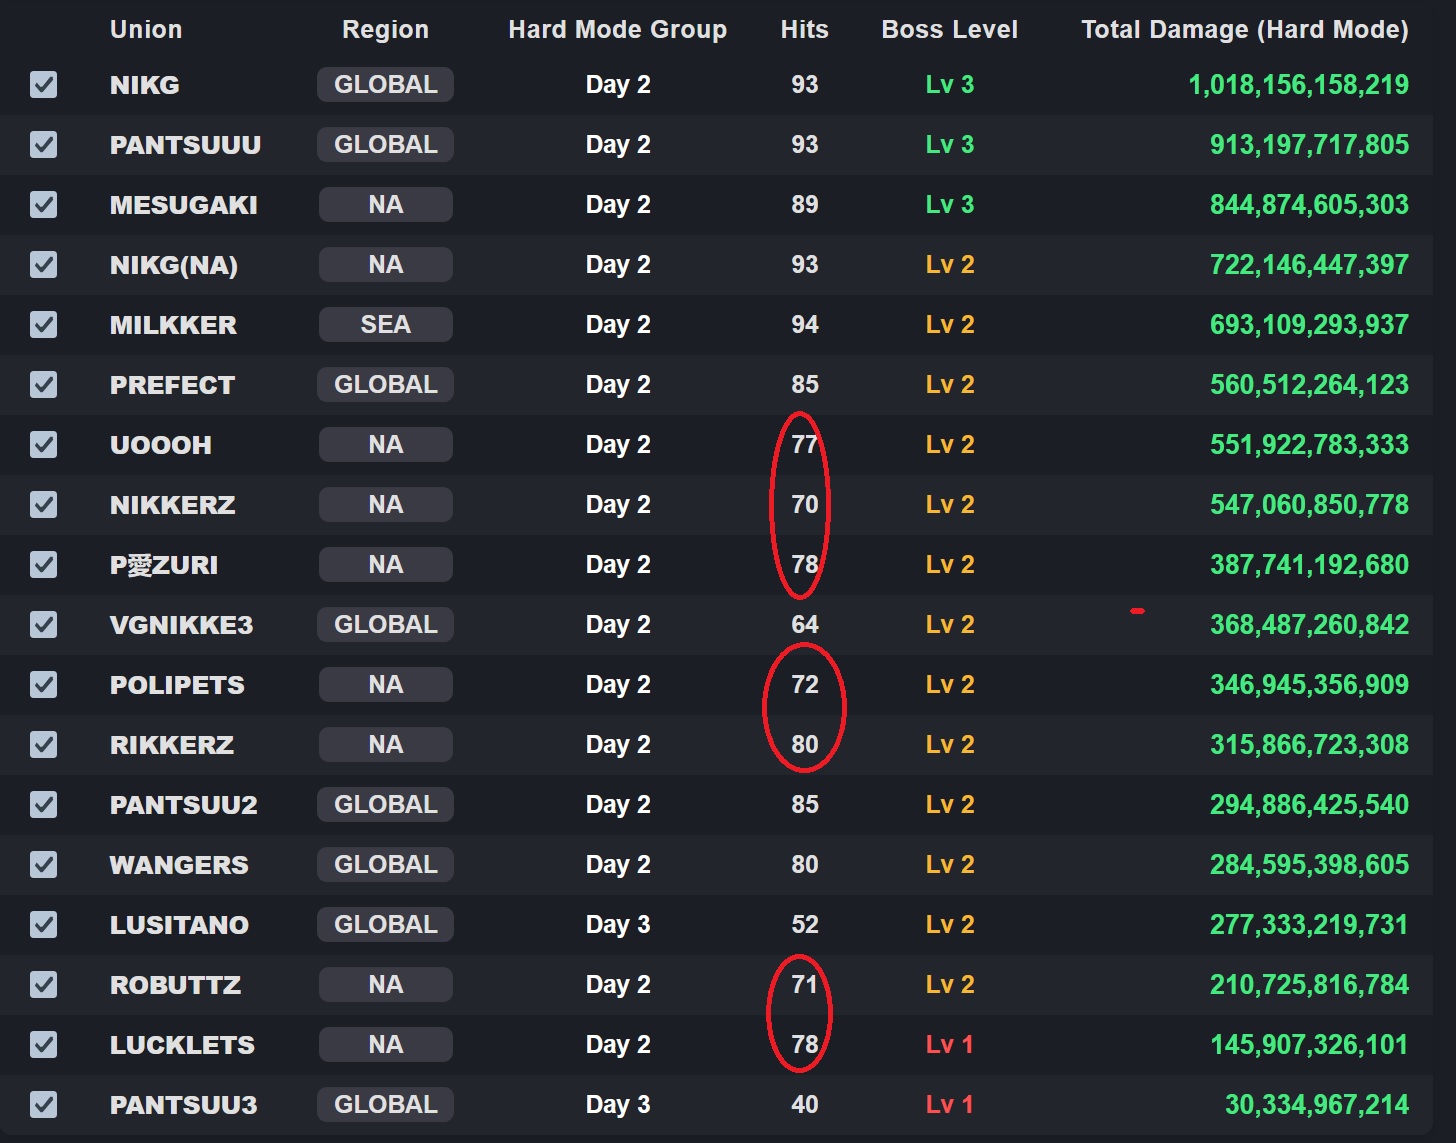Open the NIKG union name
1456x1143 pixels.
(145, 85)
